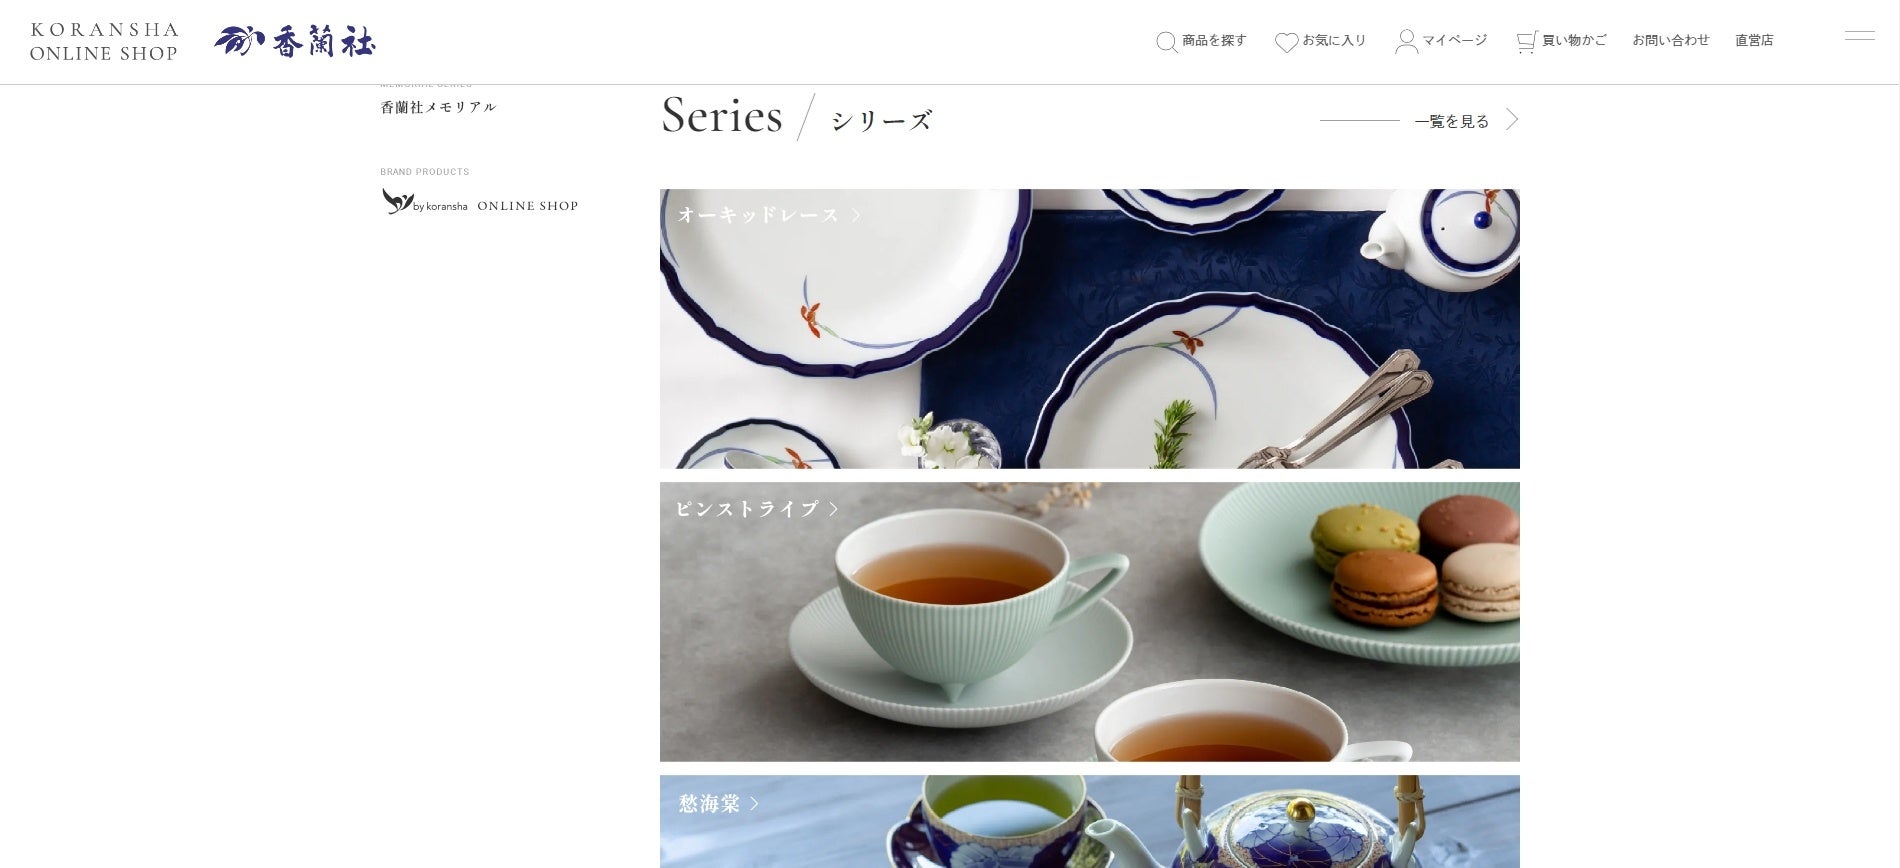Click the heart favorites icon
The width and height of the screenshot is (1900, 868).
point(1286,42)
